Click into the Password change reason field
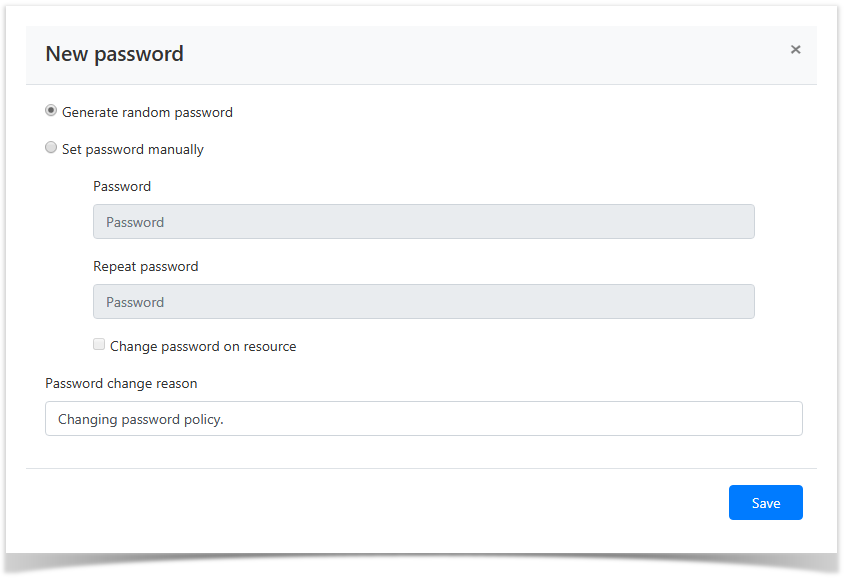 pos(423,419)
